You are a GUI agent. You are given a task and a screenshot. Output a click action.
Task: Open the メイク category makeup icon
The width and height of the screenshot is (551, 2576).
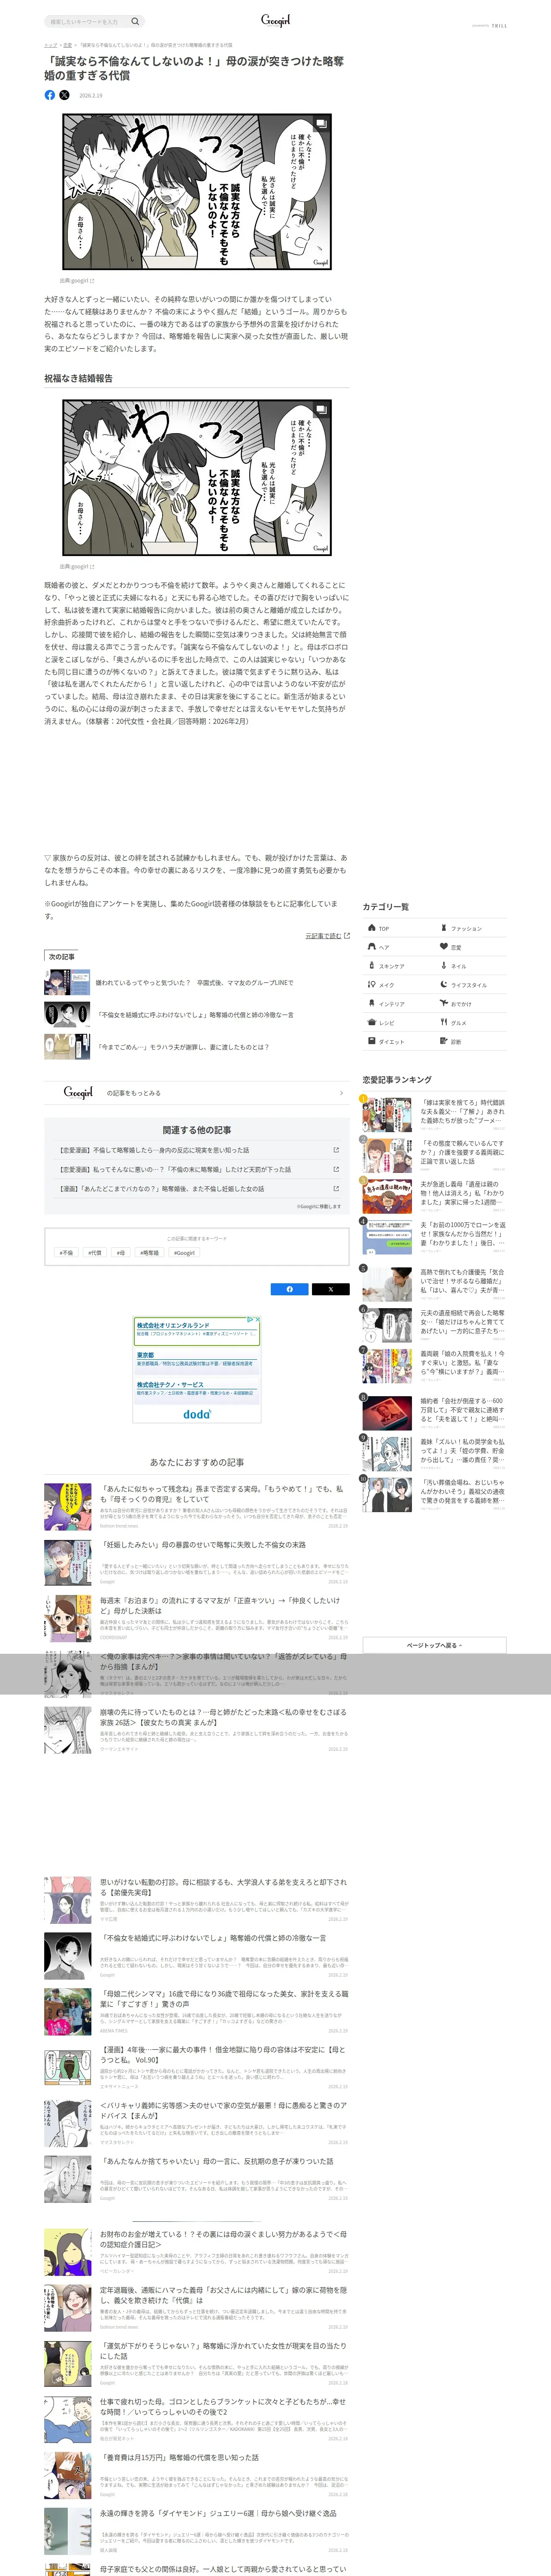pyautogui.click(x=372, y=985)
